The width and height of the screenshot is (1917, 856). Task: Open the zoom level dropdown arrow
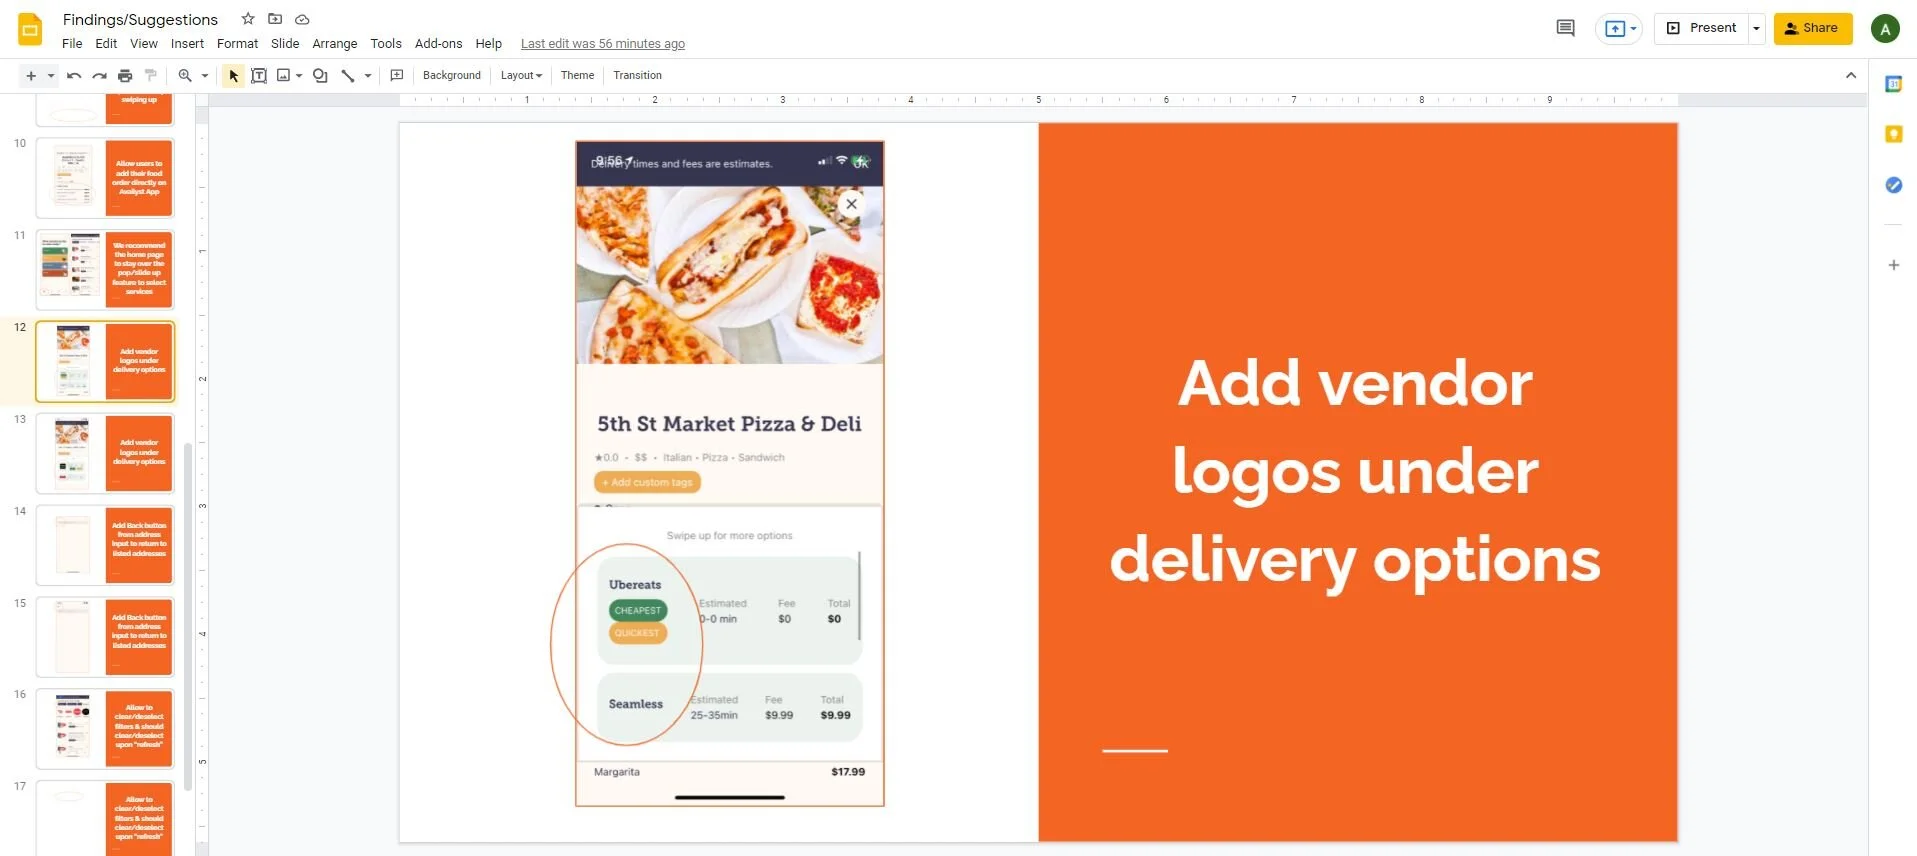pyautogui.click(x=205, y=75)
